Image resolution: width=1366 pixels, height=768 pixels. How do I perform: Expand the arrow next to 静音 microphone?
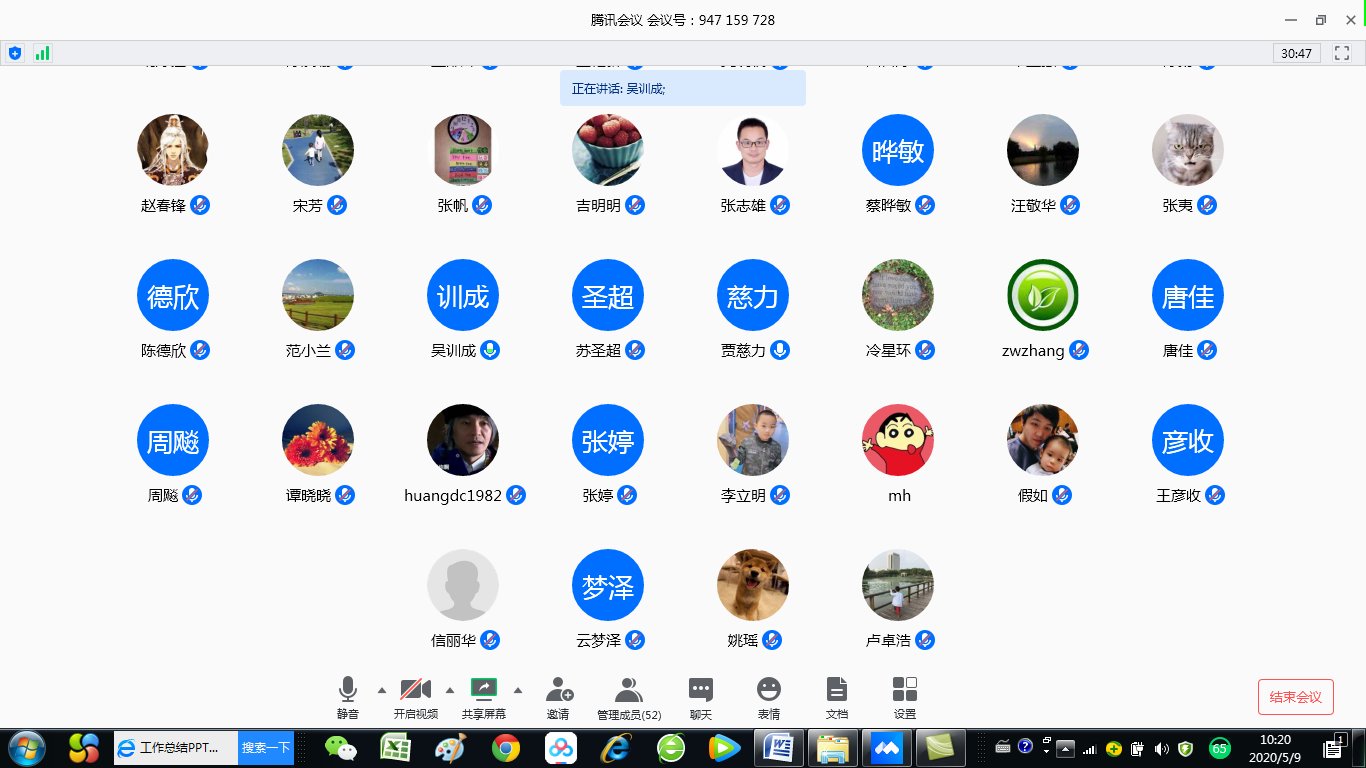381,690
